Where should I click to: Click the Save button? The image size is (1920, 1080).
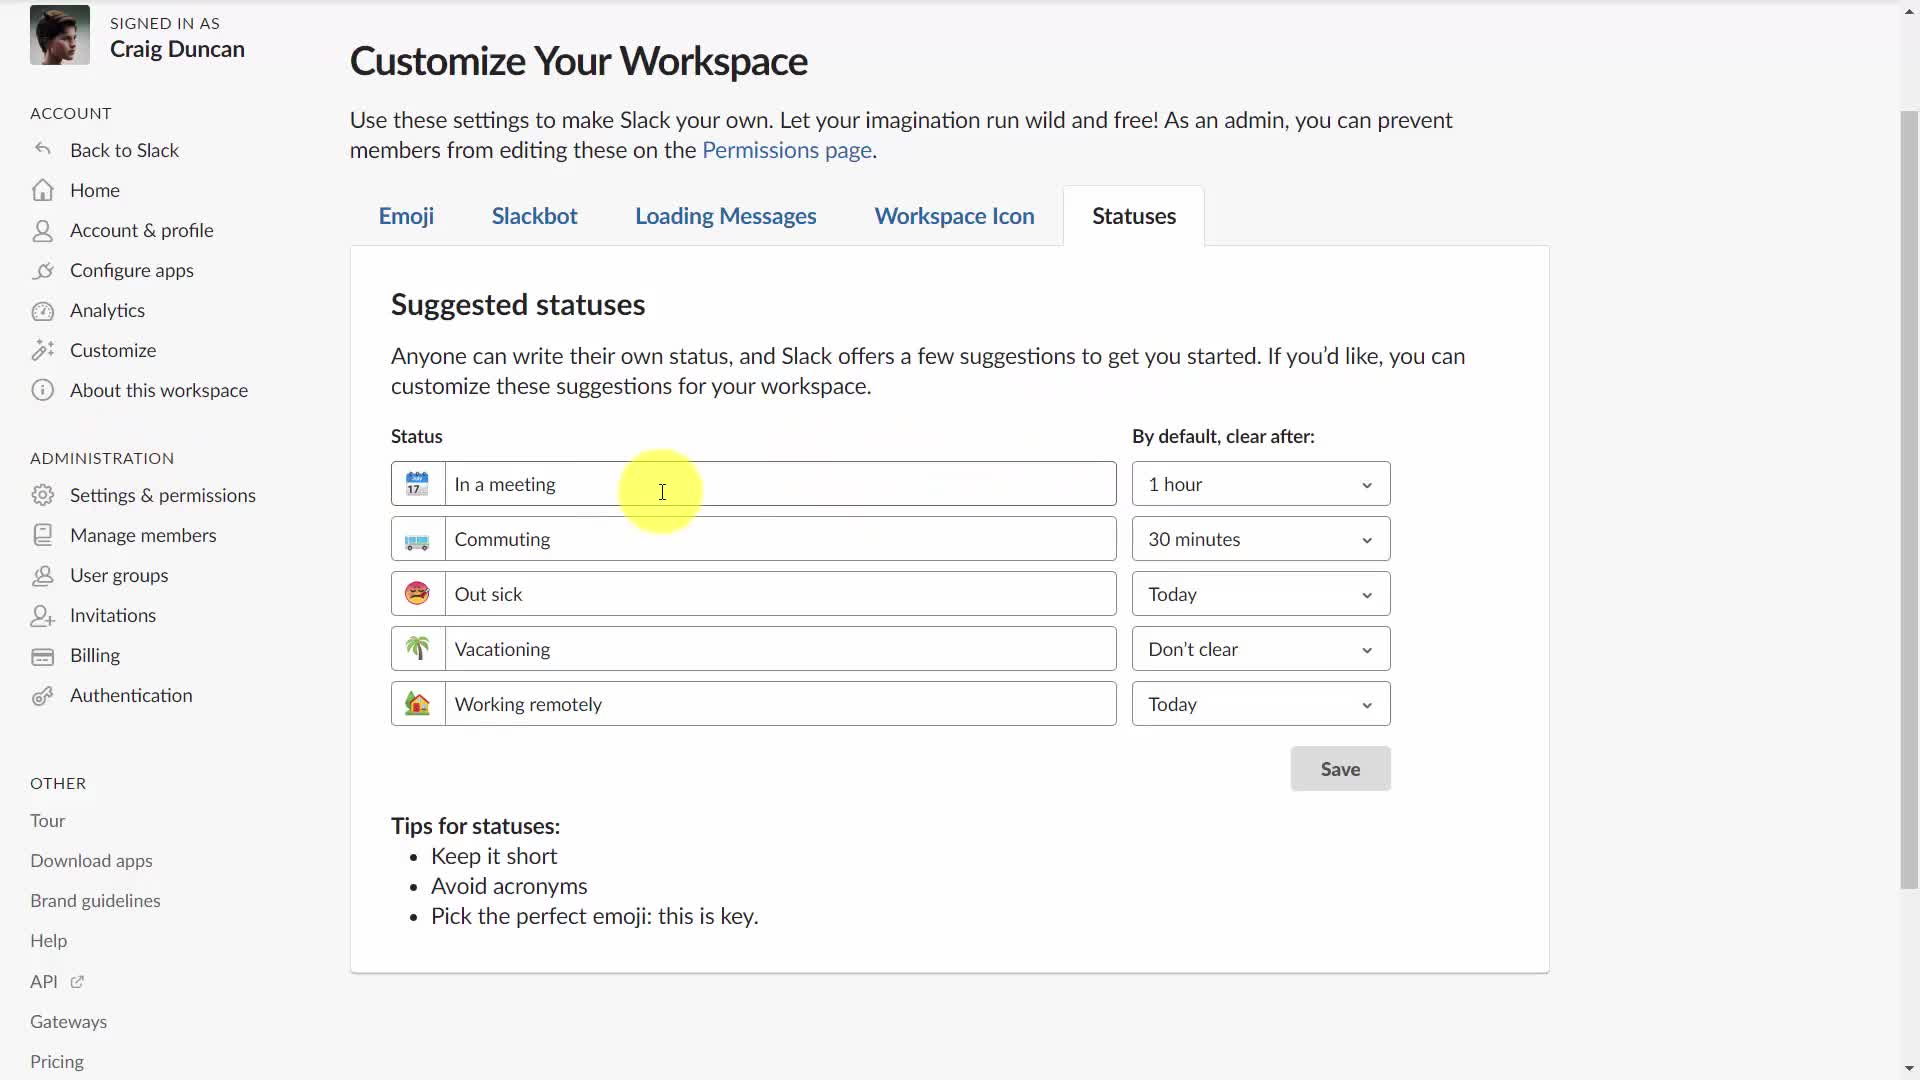(x=1340, y=769)
